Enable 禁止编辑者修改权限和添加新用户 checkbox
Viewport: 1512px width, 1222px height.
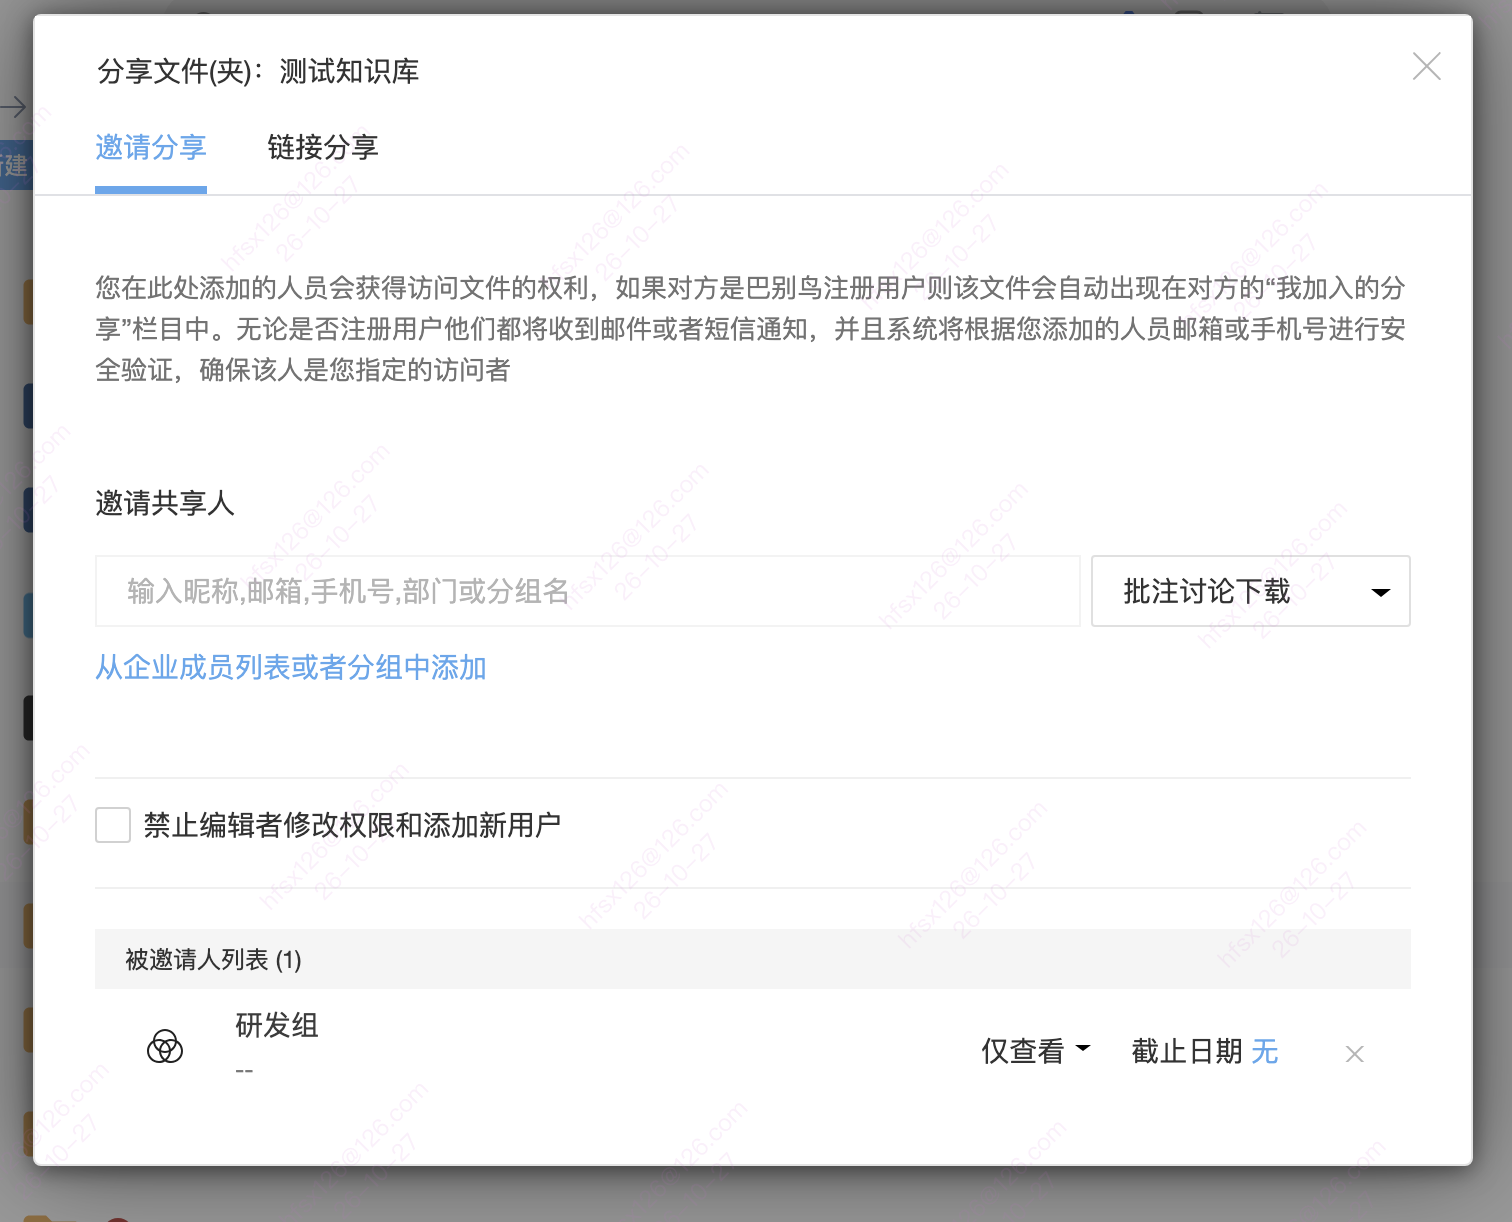(113, 825)
